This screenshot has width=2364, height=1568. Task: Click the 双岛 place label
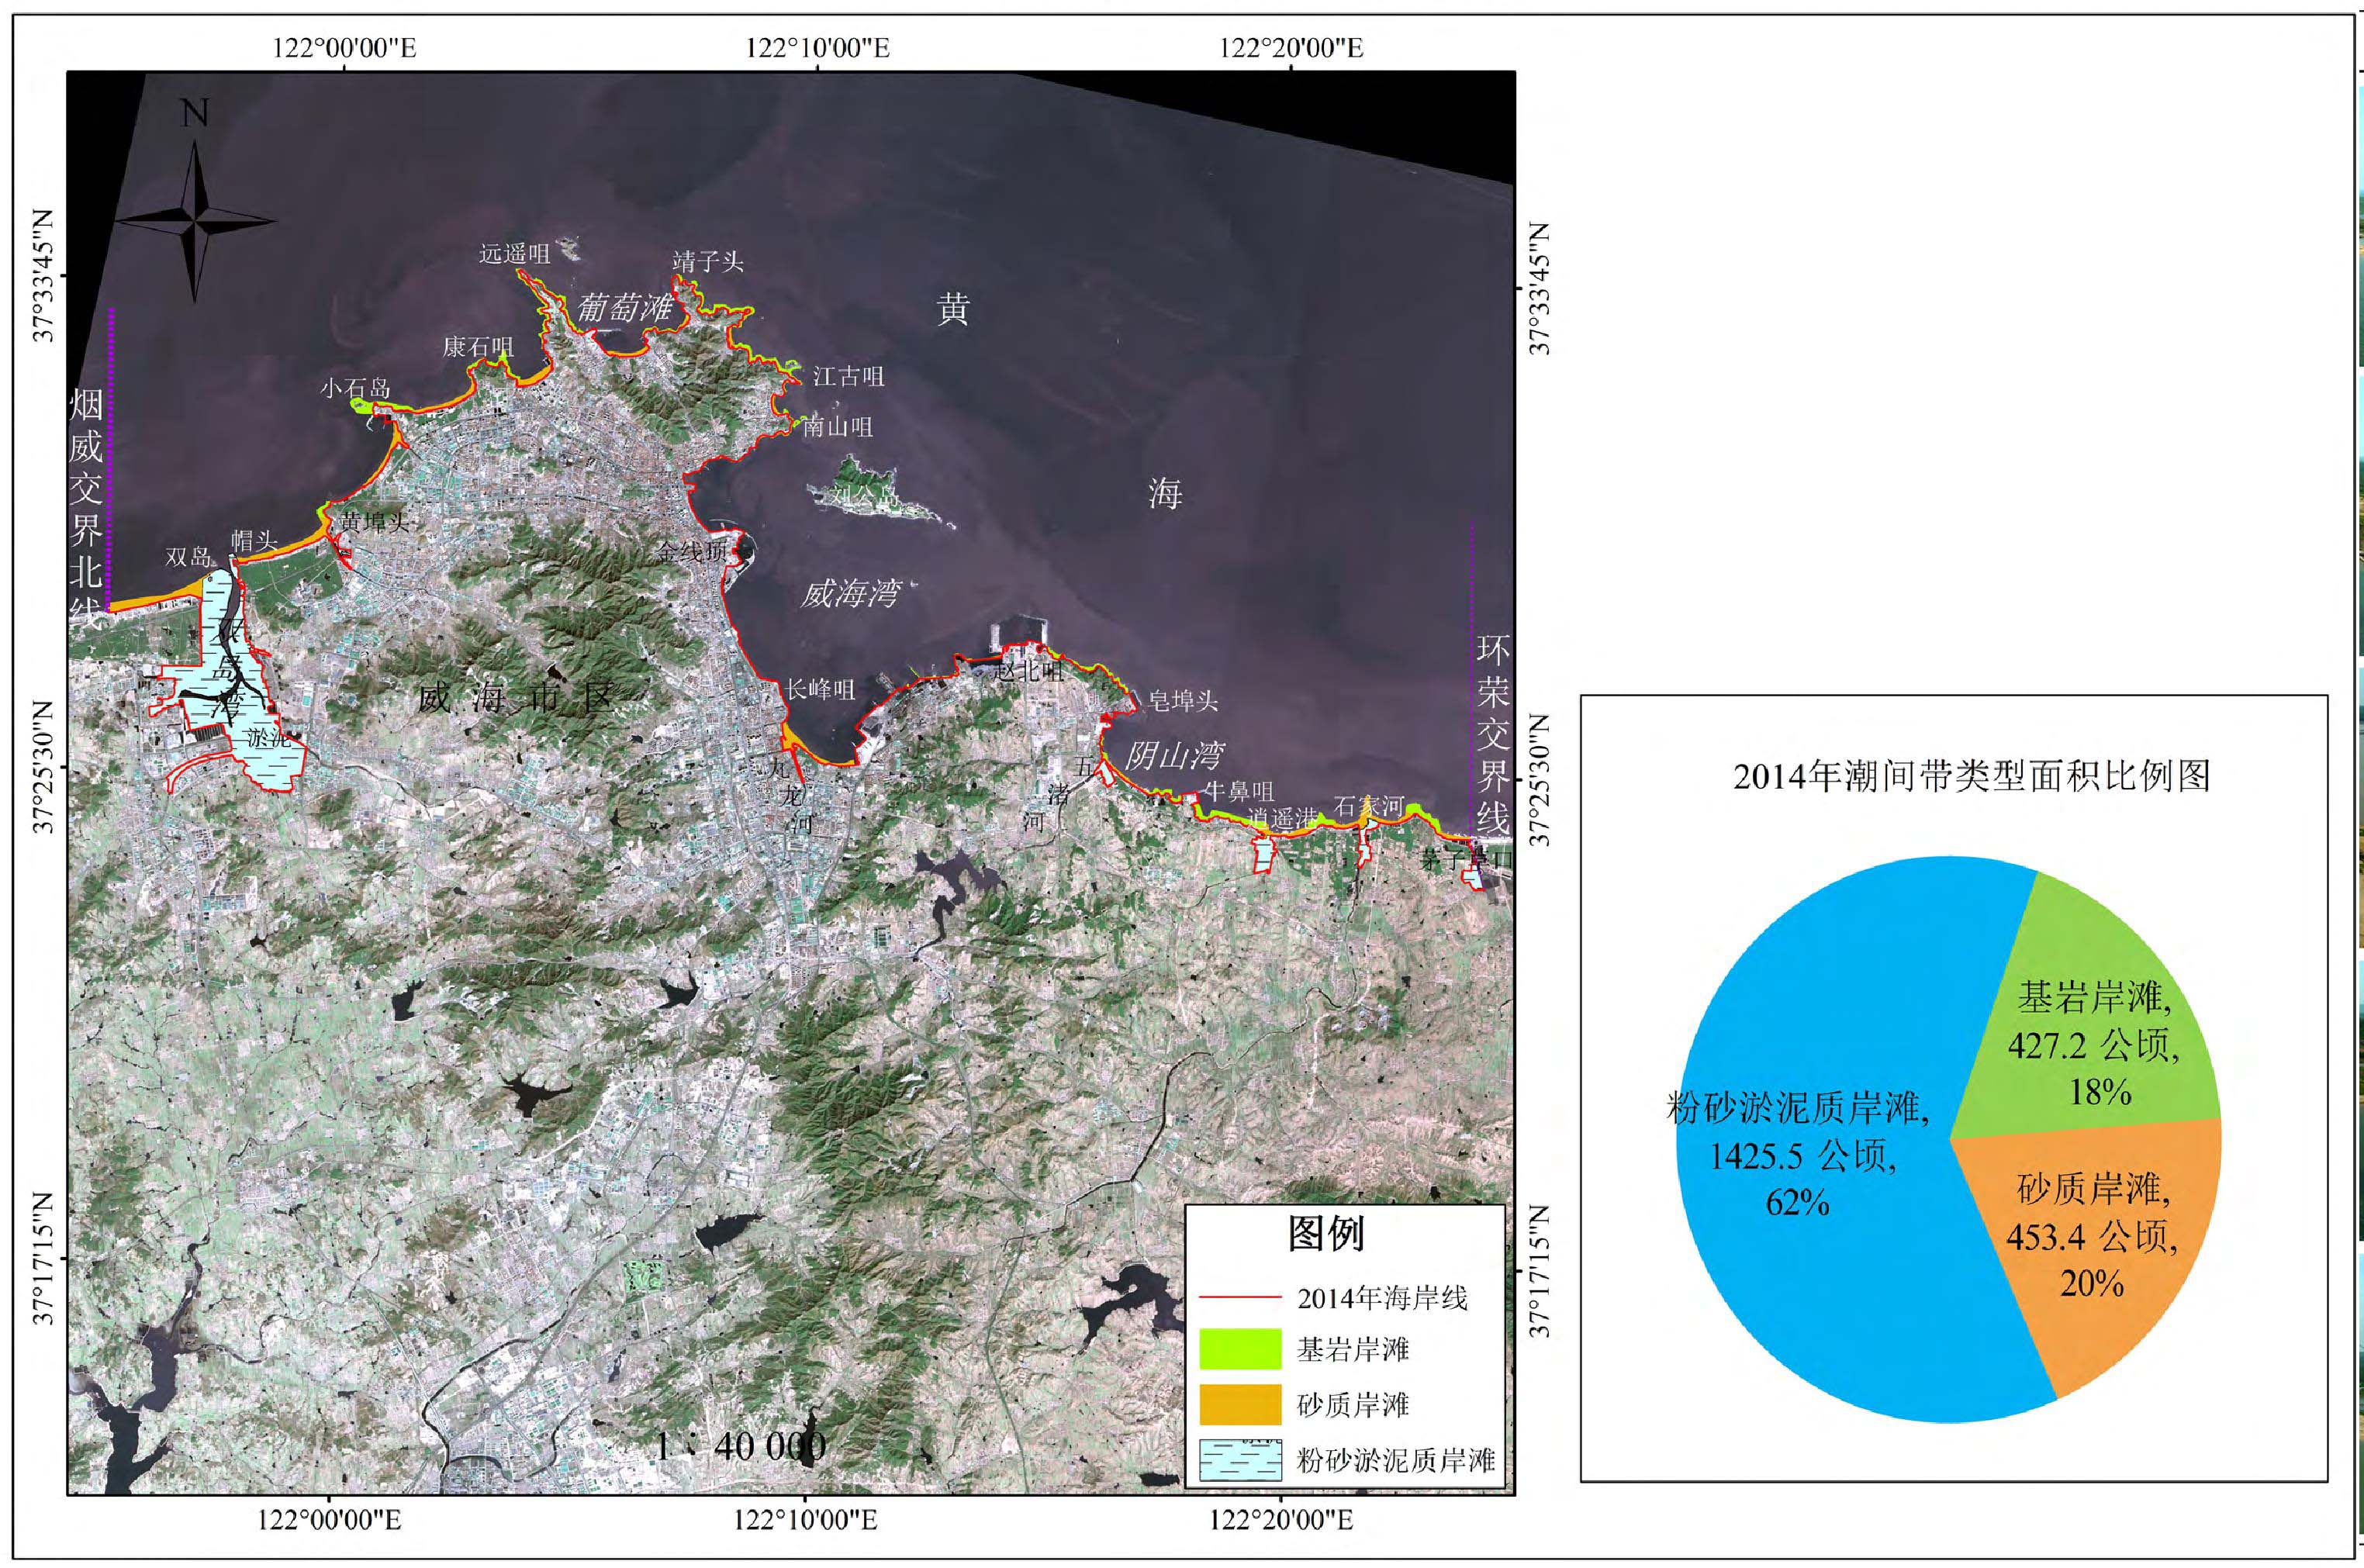[188, 557]
